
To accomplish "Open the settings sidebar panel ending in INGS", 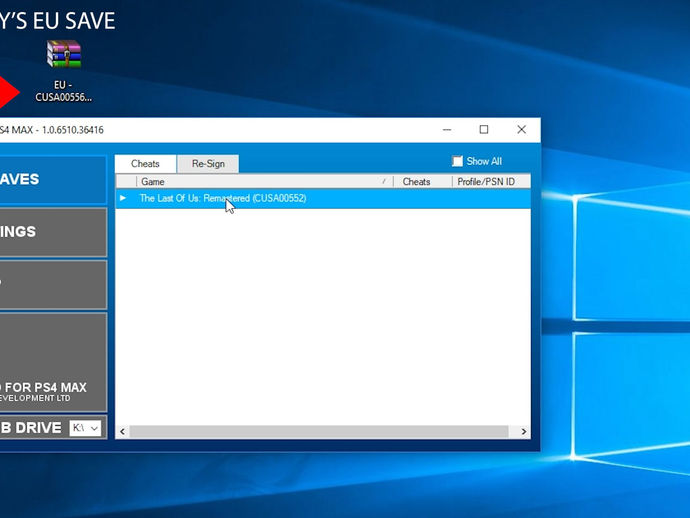I will [53, 232].
